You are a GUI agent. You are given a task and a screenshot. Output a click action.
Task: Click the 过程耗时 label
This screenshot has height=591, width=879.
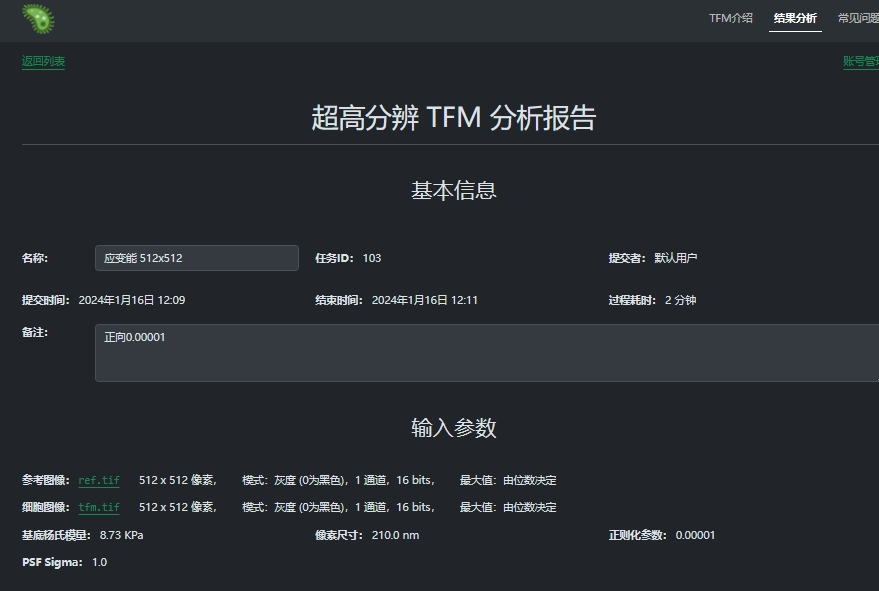pos(632,300)
